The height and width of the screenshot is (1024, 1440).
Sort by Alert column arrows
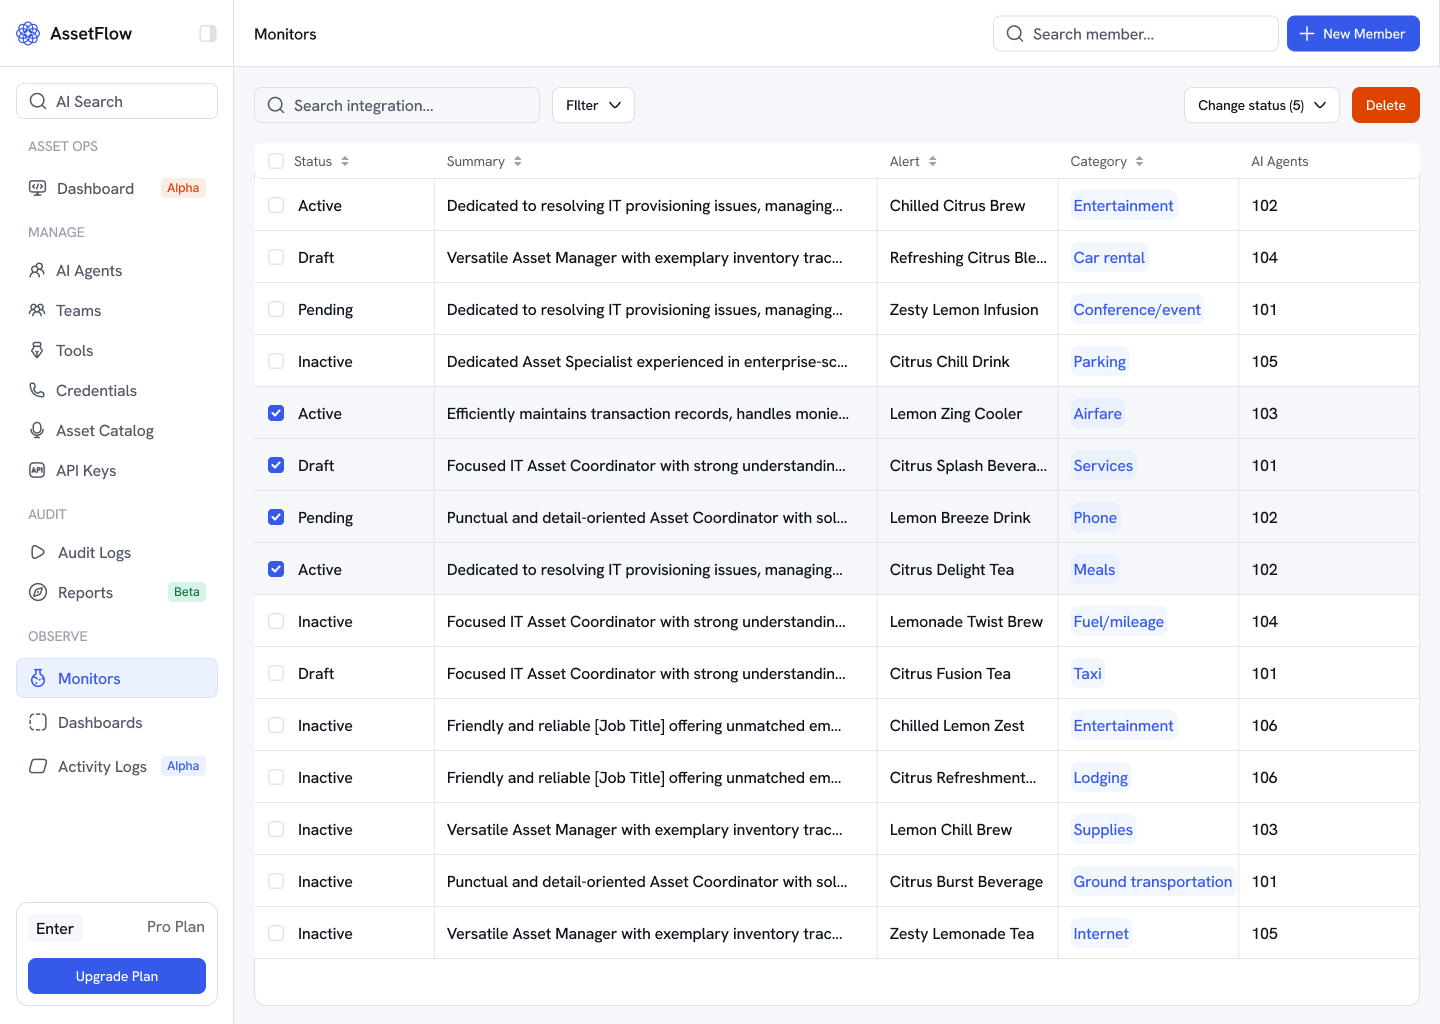point(932,161)
